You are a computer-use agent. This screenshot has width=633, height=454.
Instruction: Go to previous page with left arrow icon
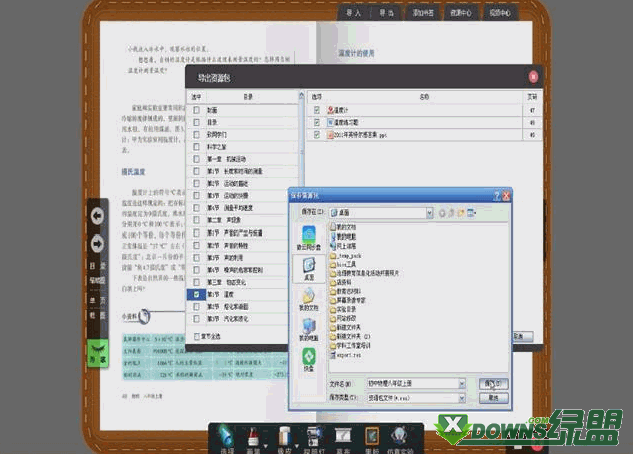(97, 216)
